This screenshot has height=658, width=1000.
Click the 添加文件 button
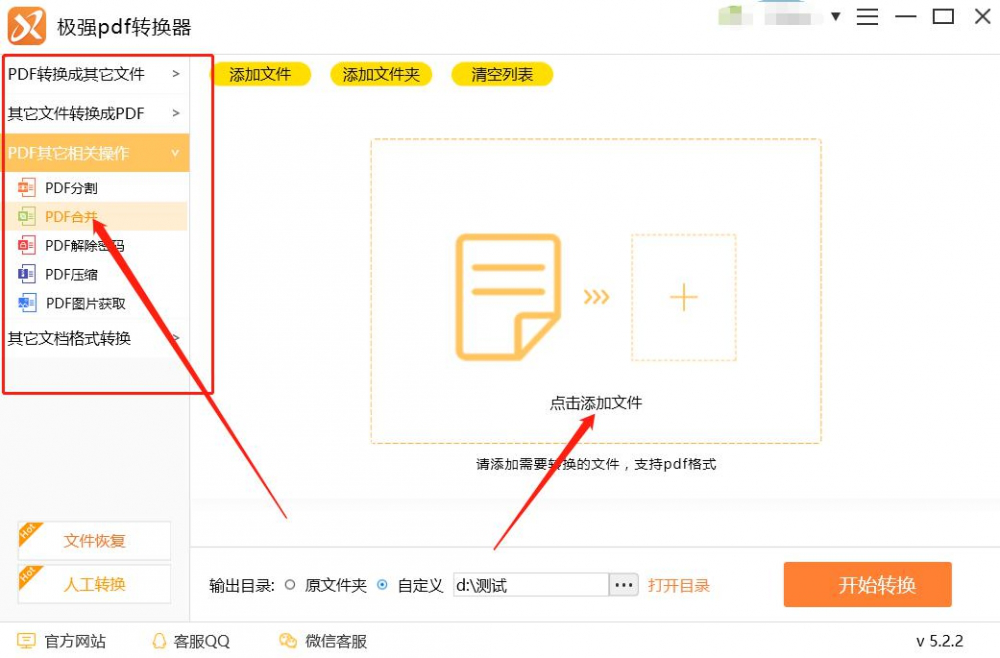click(260, 75)
